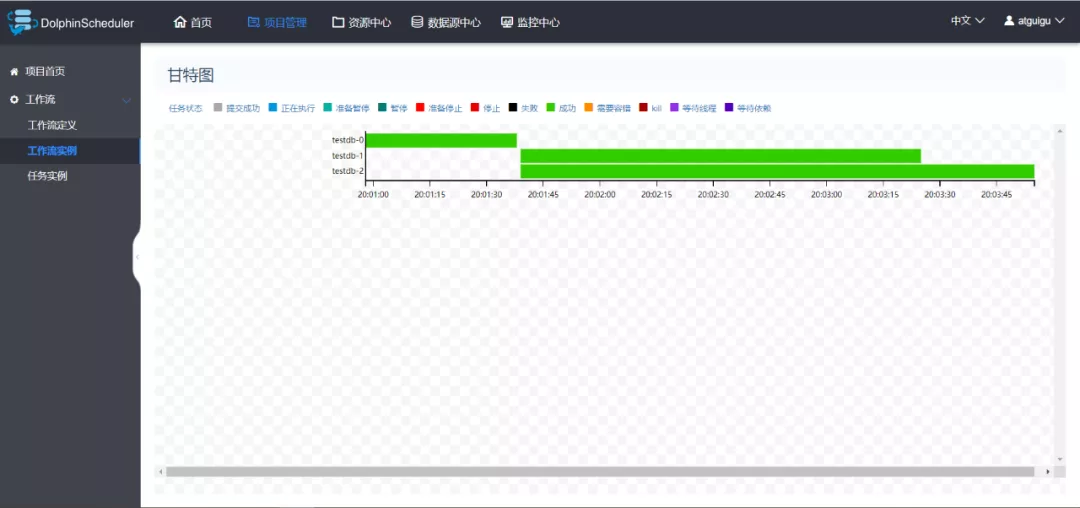Click the black 失败 legend swatch
The image size is (1080, 508).
[513, 108]
